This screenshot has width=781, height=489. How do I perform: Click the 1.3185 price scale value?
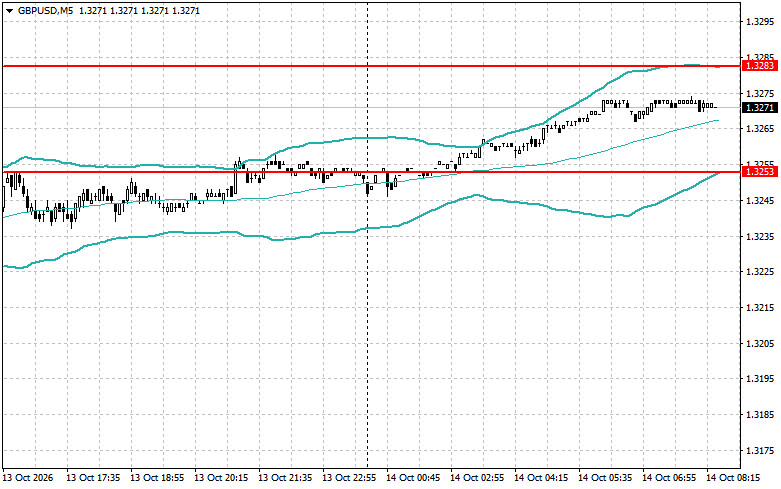coord(760,415)
